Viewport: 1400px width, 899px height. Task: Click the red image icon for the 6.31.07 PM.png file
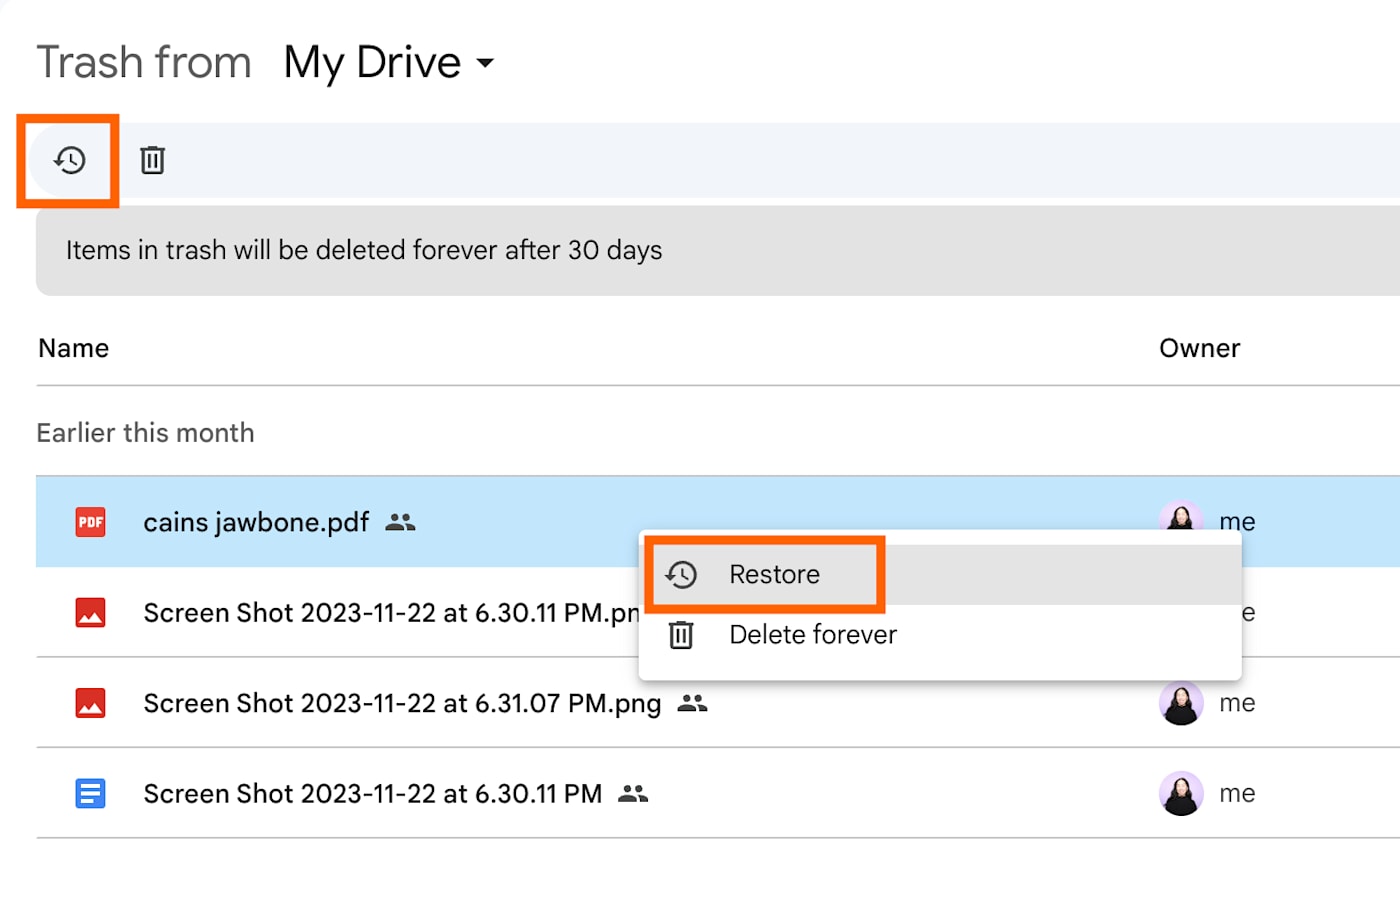click(x=91, y=703)
